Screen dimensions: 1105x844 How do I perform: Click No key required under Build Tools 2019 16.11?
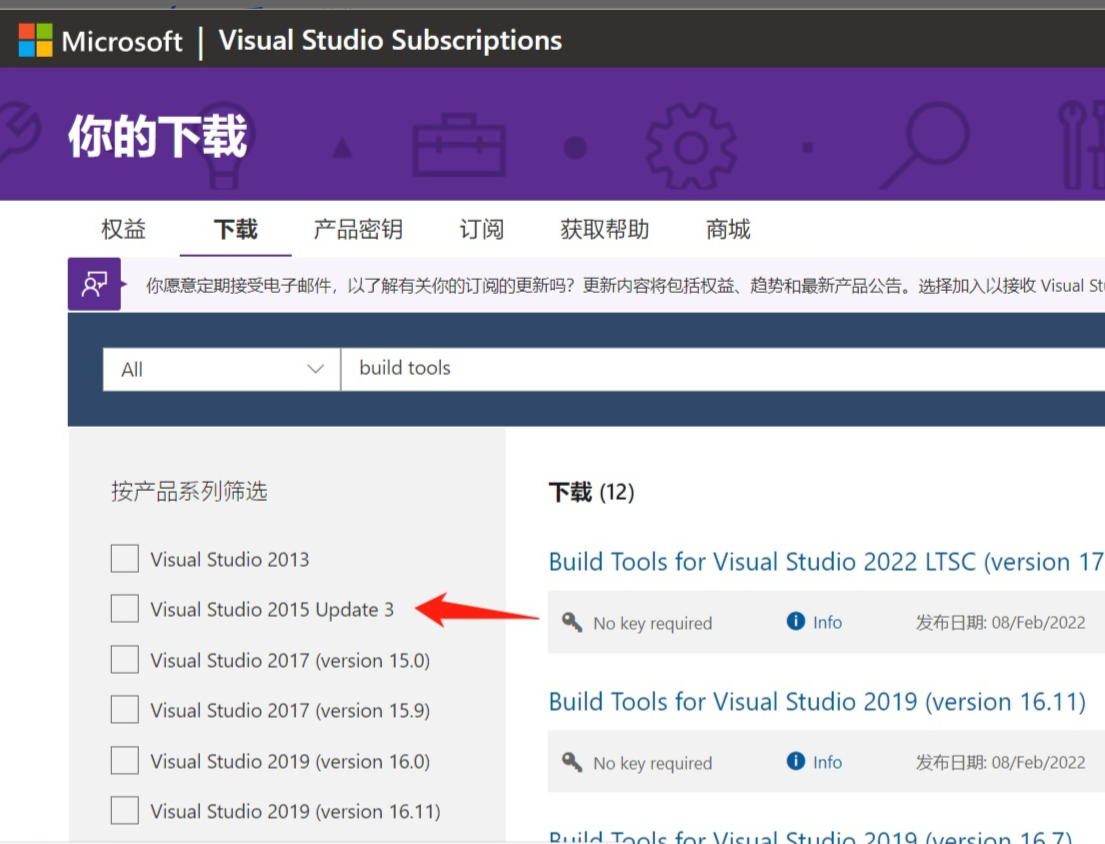click(653, 763)
